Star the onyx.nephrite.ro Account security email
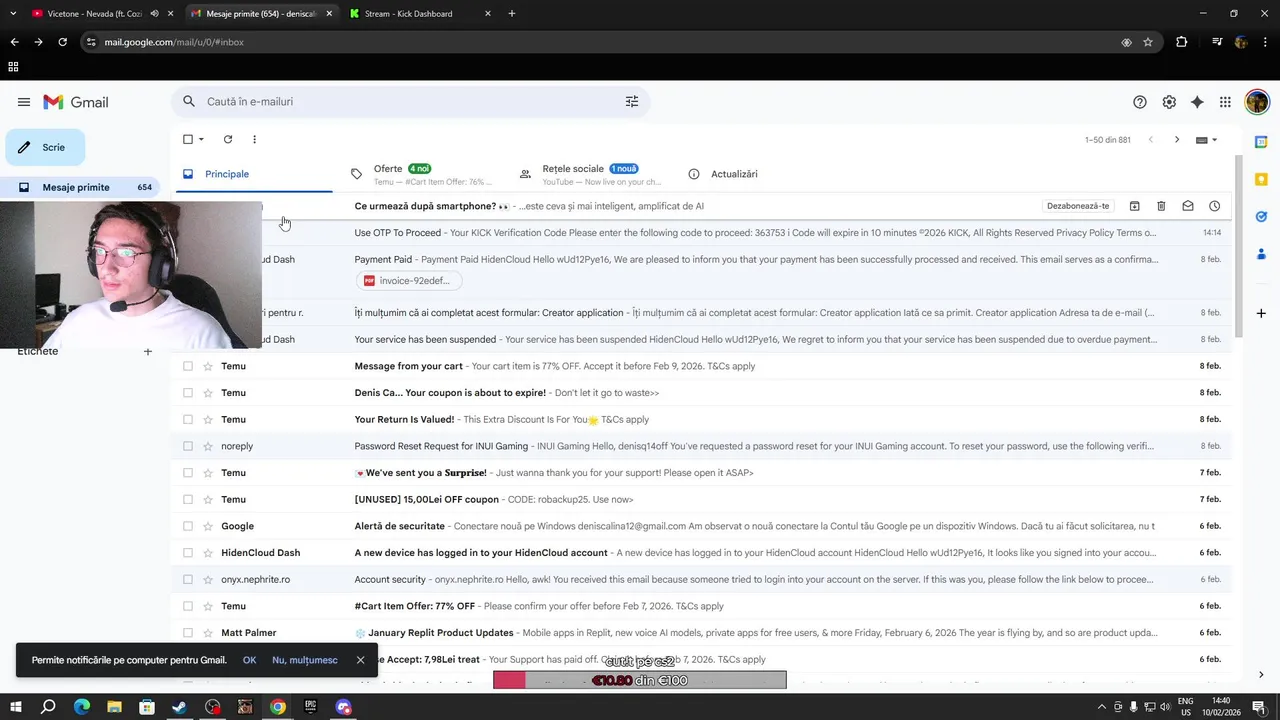1280x720 pixels. tap(208, 579)
